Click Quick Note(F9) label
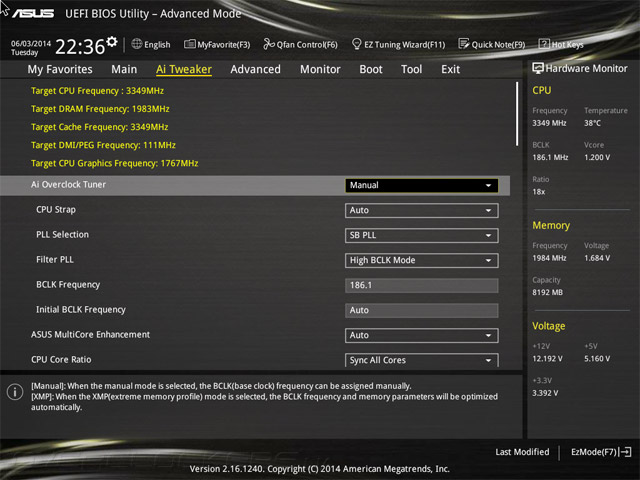This screenshot has width=640, height=480. tap(498, 44)
